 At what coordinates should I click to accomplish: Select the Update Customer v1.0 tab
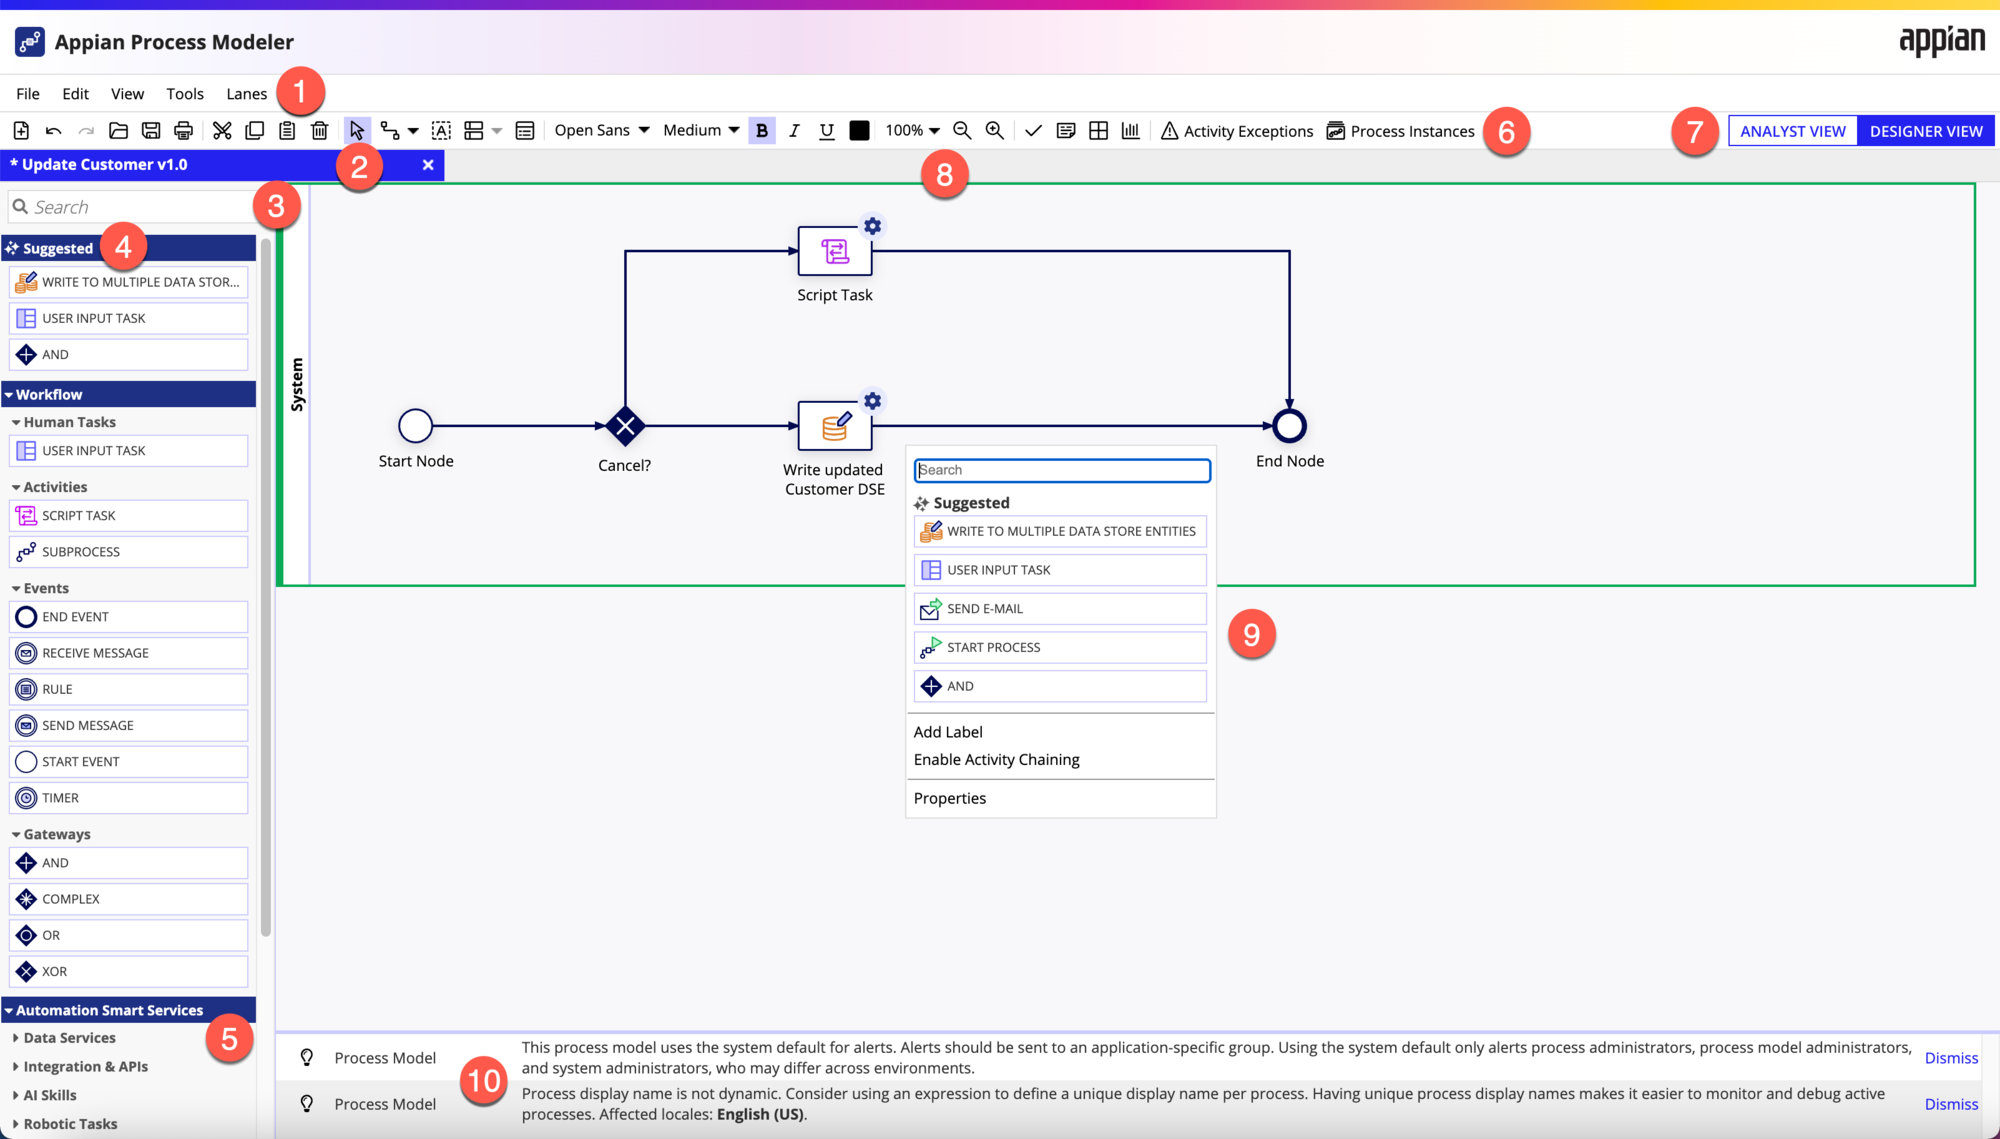click(x=100, y=164)
